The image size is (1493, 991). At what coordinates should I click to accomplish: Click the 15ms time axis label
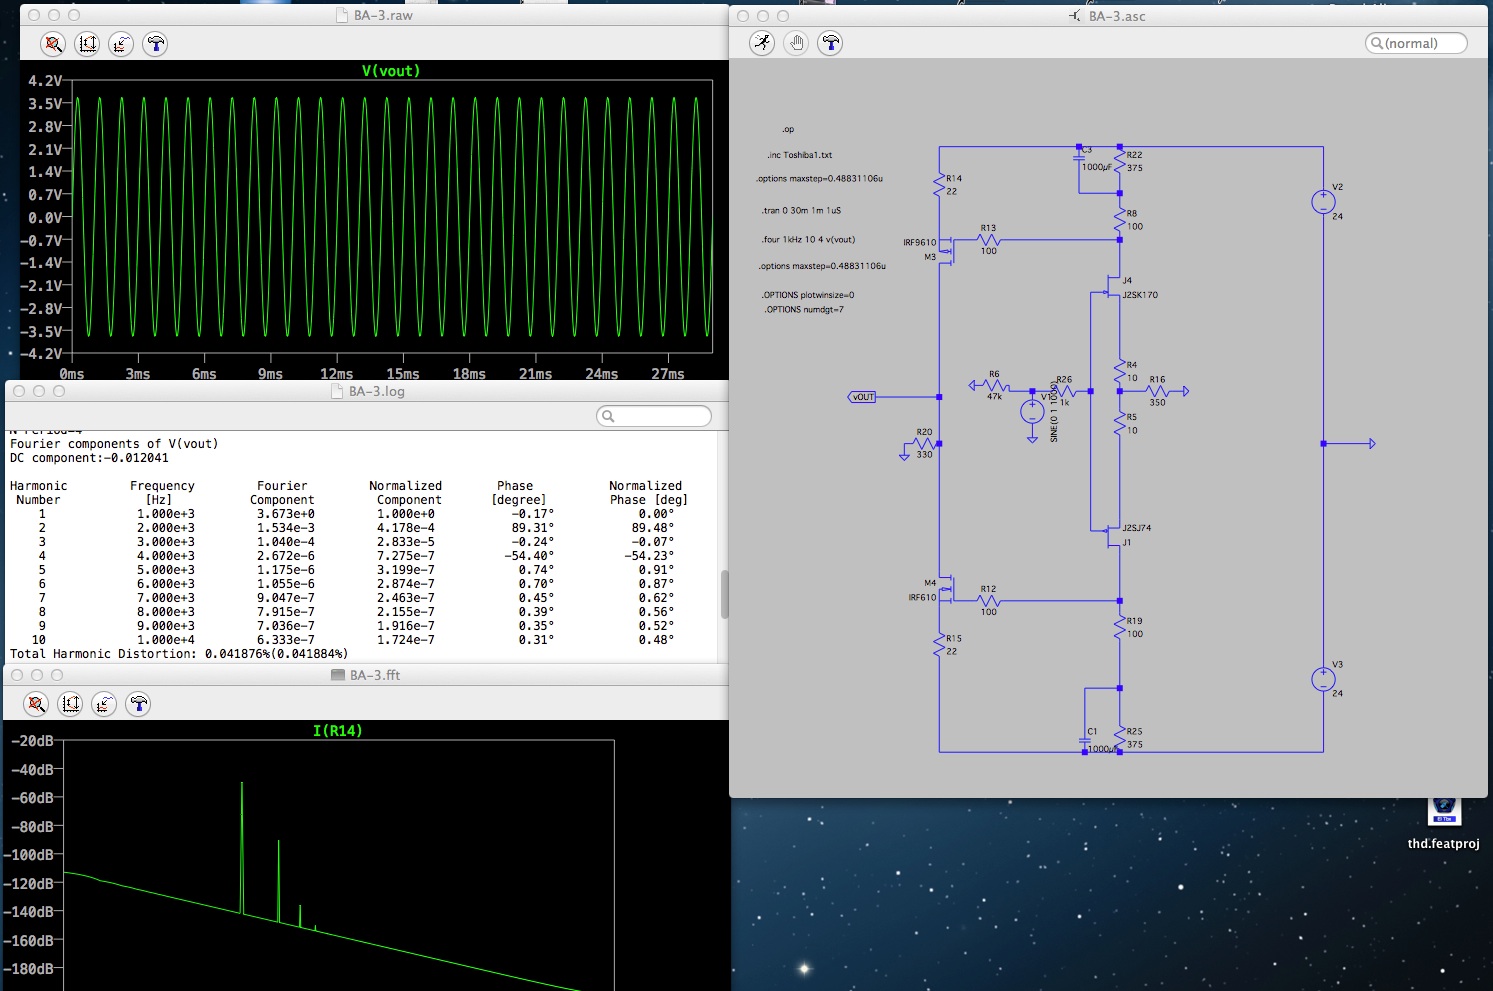402,374
